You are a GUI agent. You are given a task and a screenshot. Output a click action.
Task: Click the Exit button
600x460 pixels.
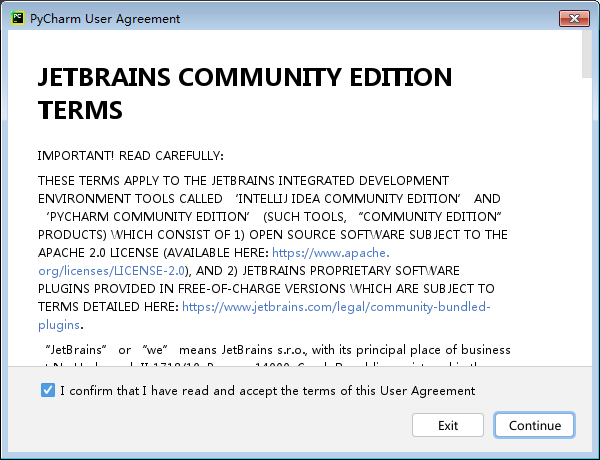click(448, 425)
